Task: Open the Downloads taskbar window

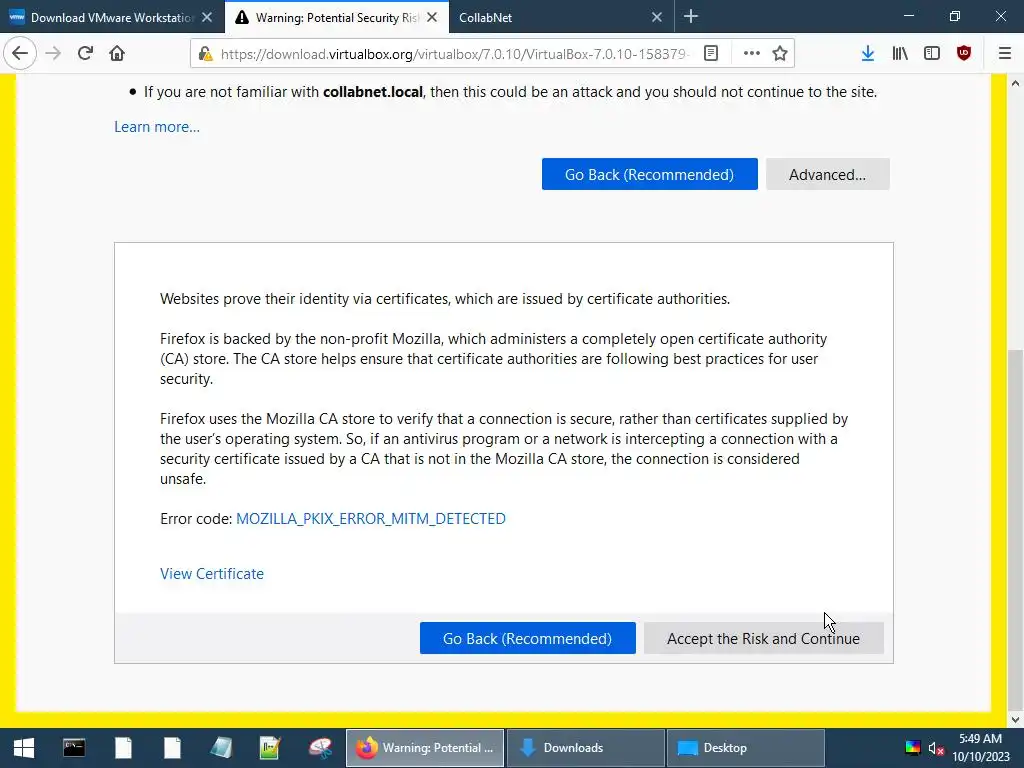Action: click(x=586, y=748)
